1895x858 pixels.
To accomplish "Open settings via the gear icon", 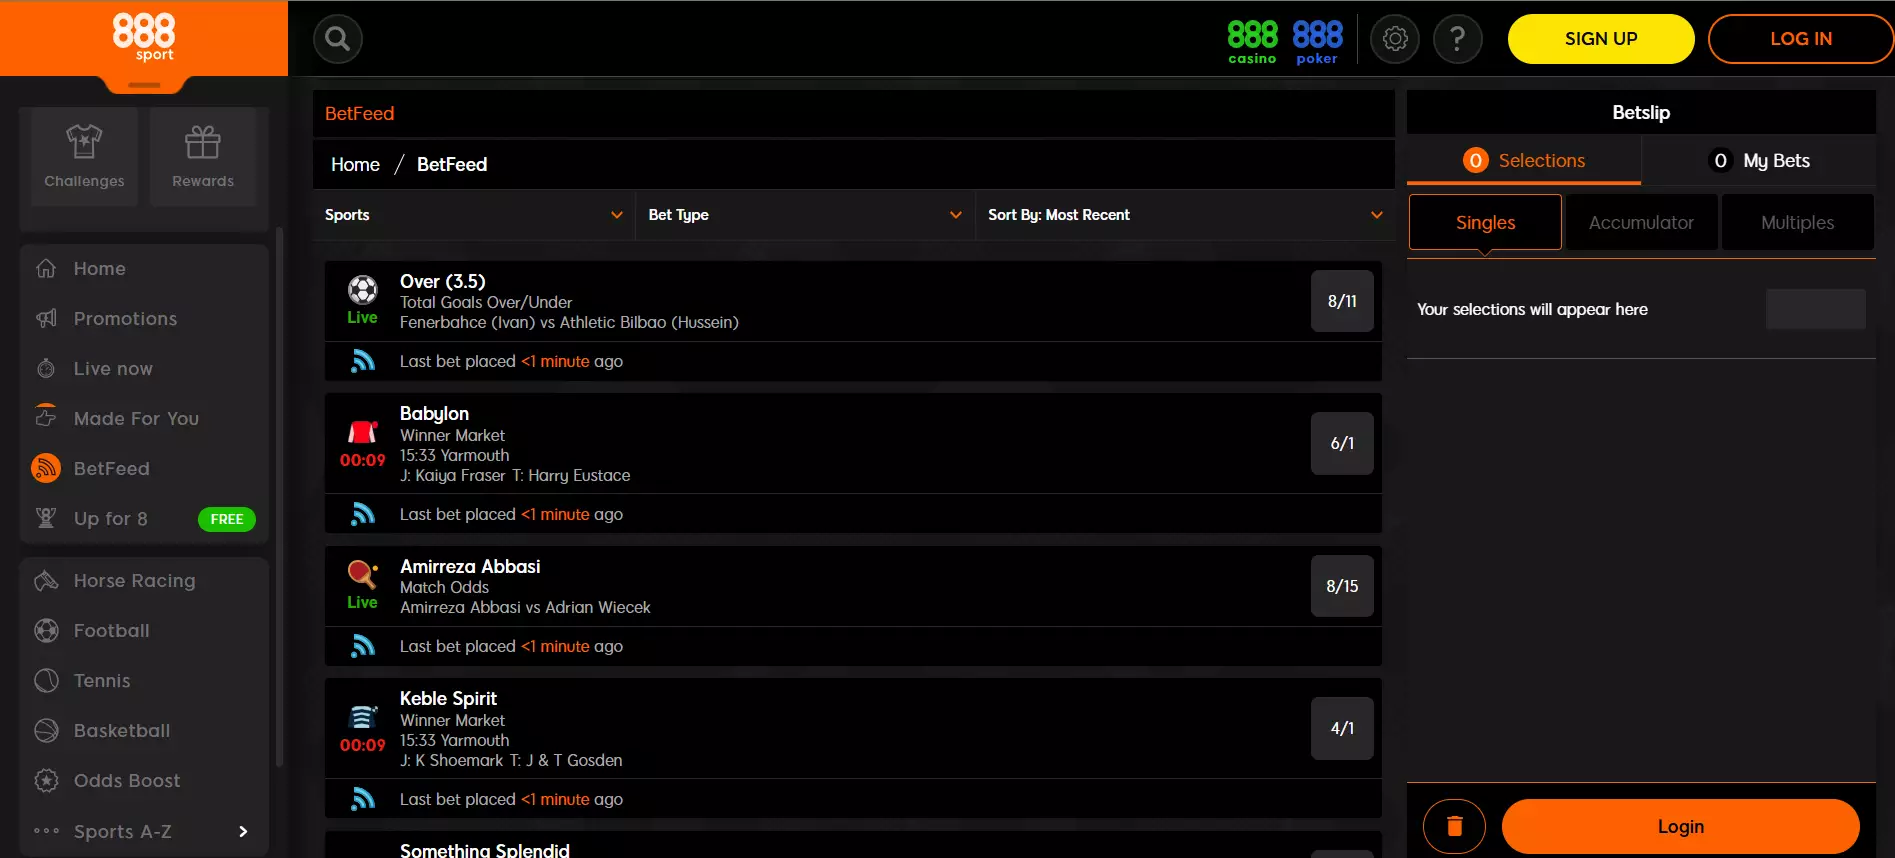I will pos(1394,39).
